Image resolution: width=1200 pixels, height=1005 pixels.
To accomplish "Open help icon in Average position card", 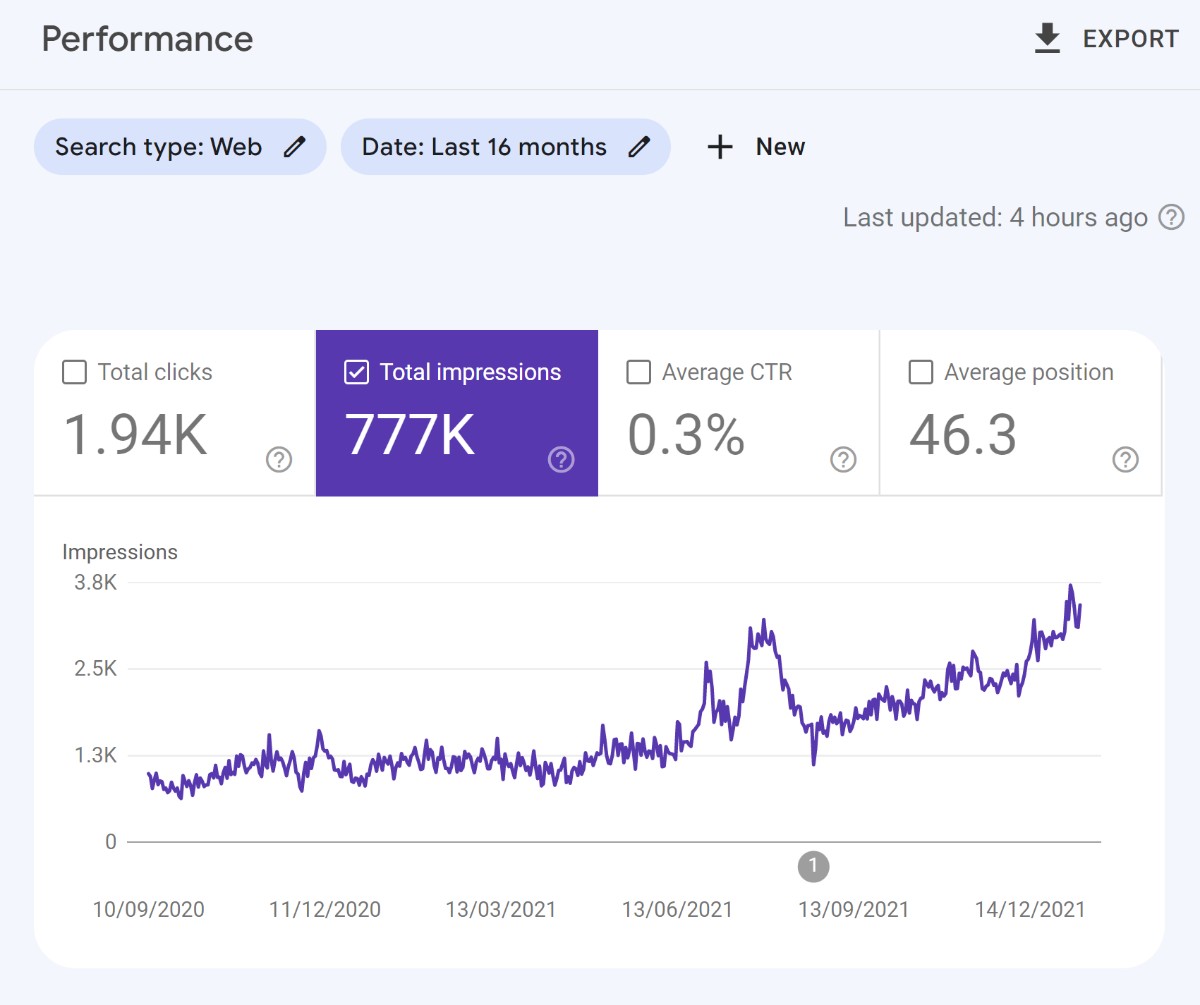I will 1125,459.
